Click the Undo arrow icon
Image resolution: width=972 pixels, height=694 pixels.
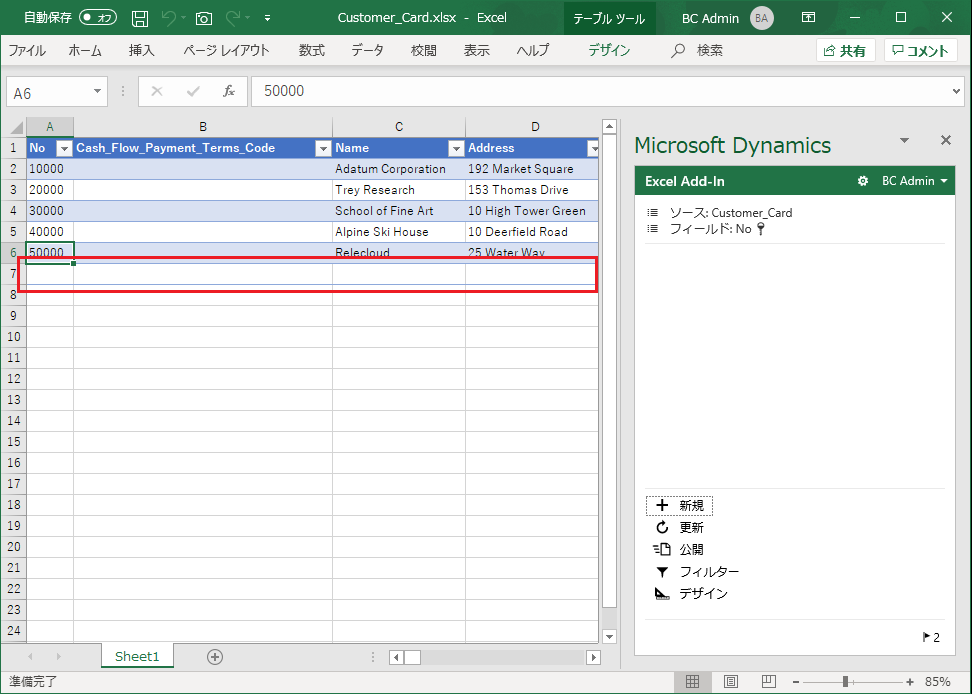(169, 18)
